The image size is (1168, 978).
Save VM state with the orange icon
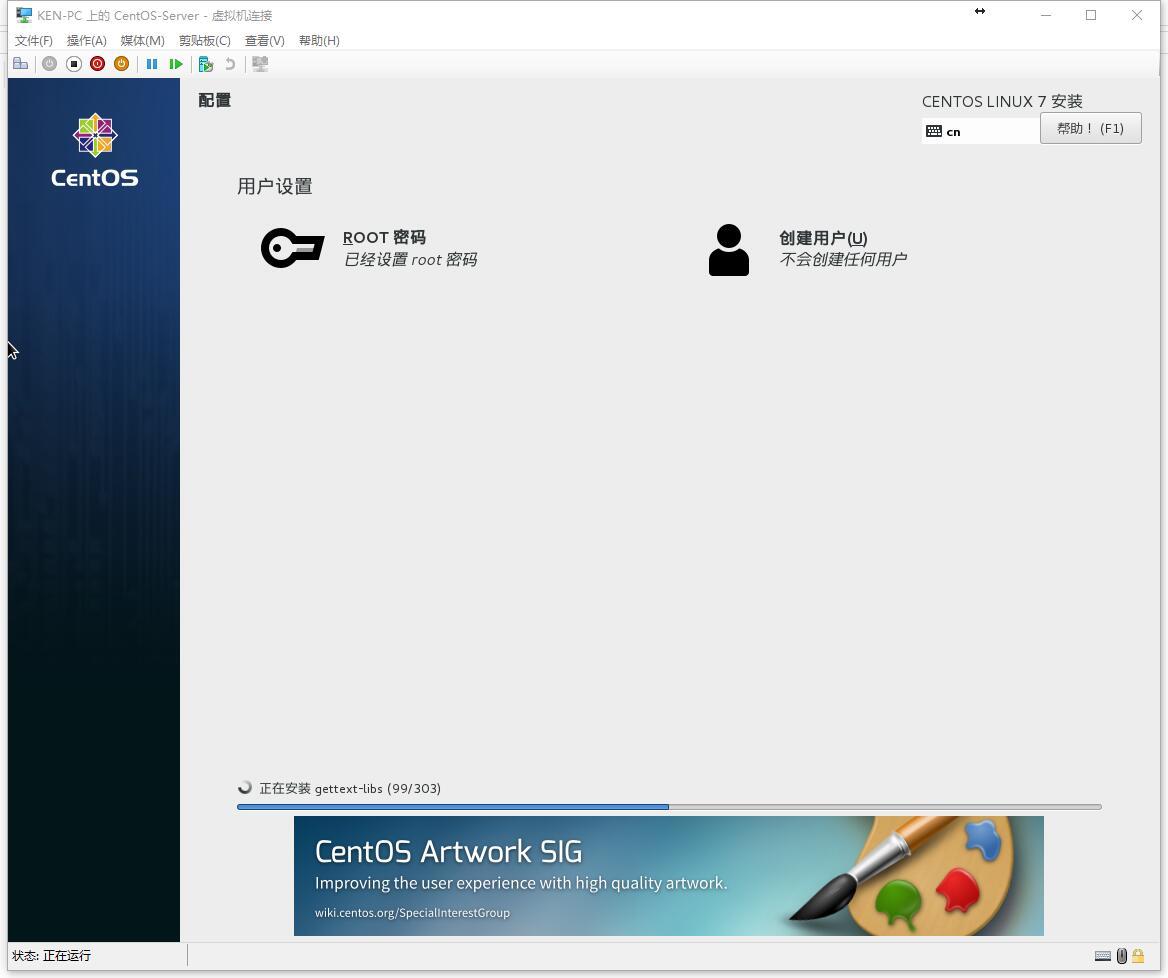[x=121, y=64]
